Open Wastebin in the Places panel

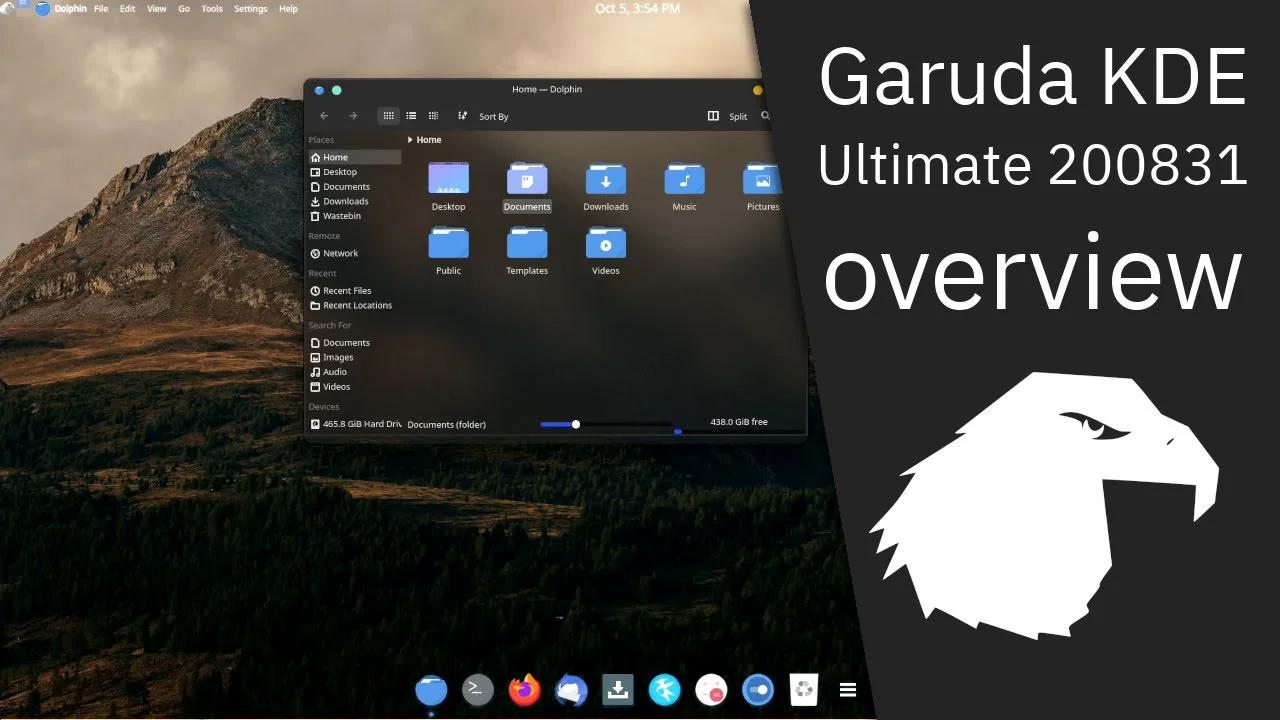pos(354,216)
